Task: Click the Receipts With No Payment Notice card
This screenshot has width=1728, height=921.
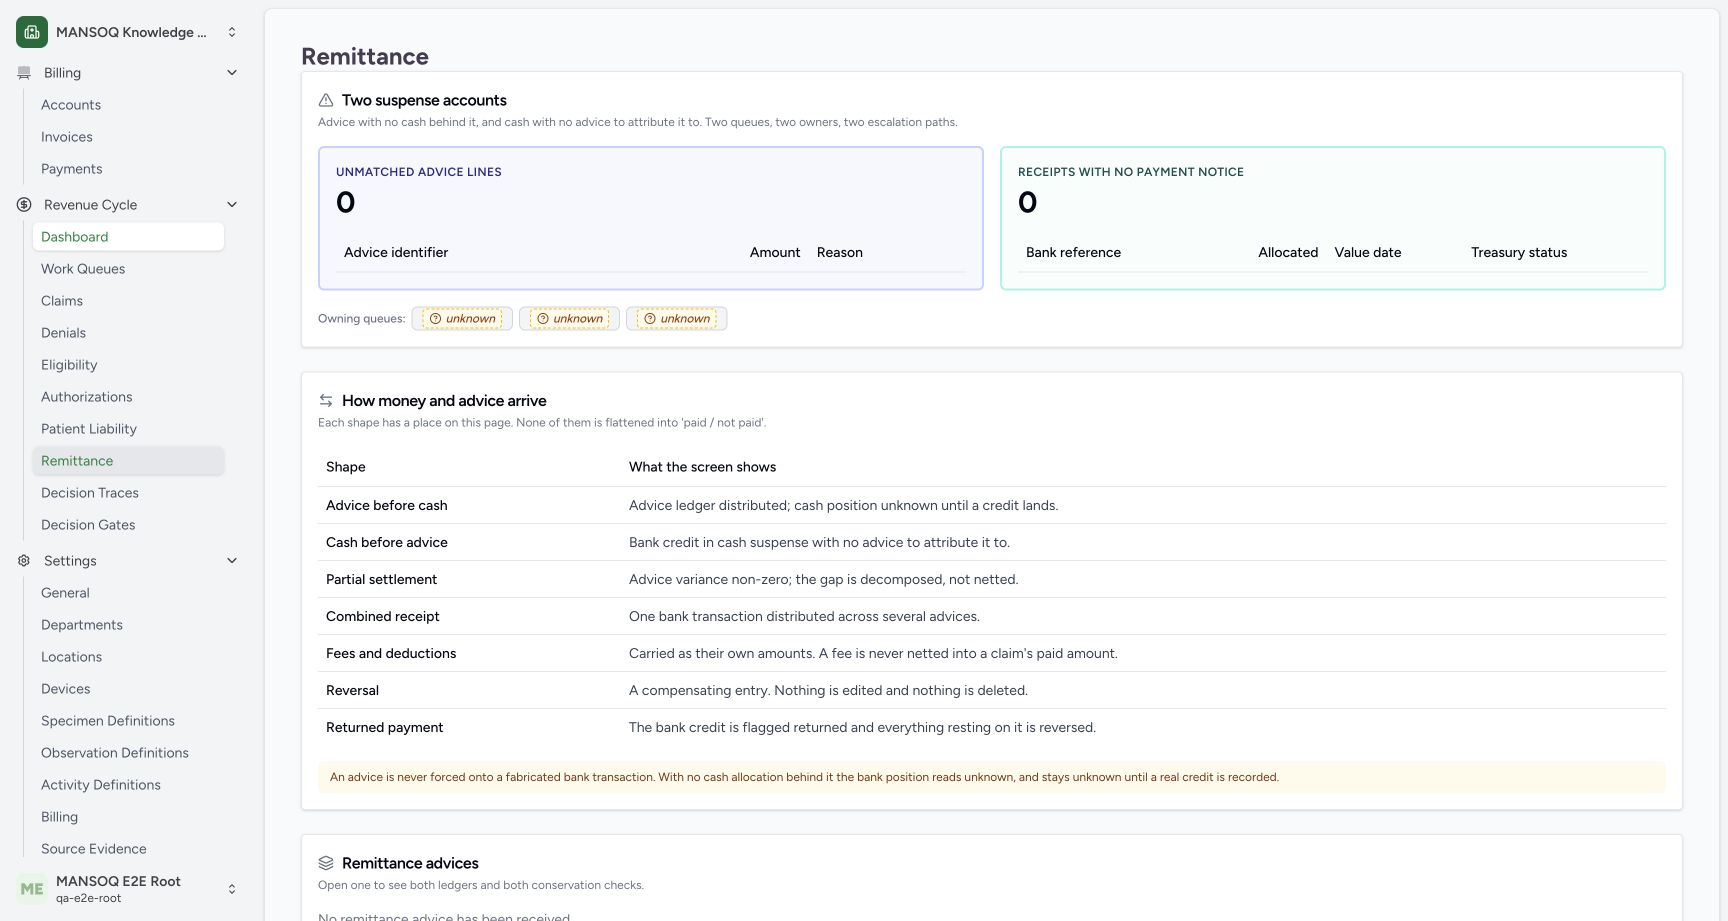Action: coord(1333,219)
